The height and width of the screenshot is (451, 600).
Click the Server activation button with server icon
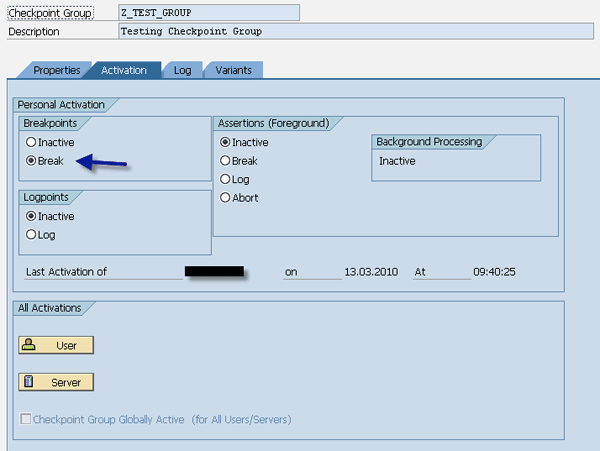click(x=56, y=382)
